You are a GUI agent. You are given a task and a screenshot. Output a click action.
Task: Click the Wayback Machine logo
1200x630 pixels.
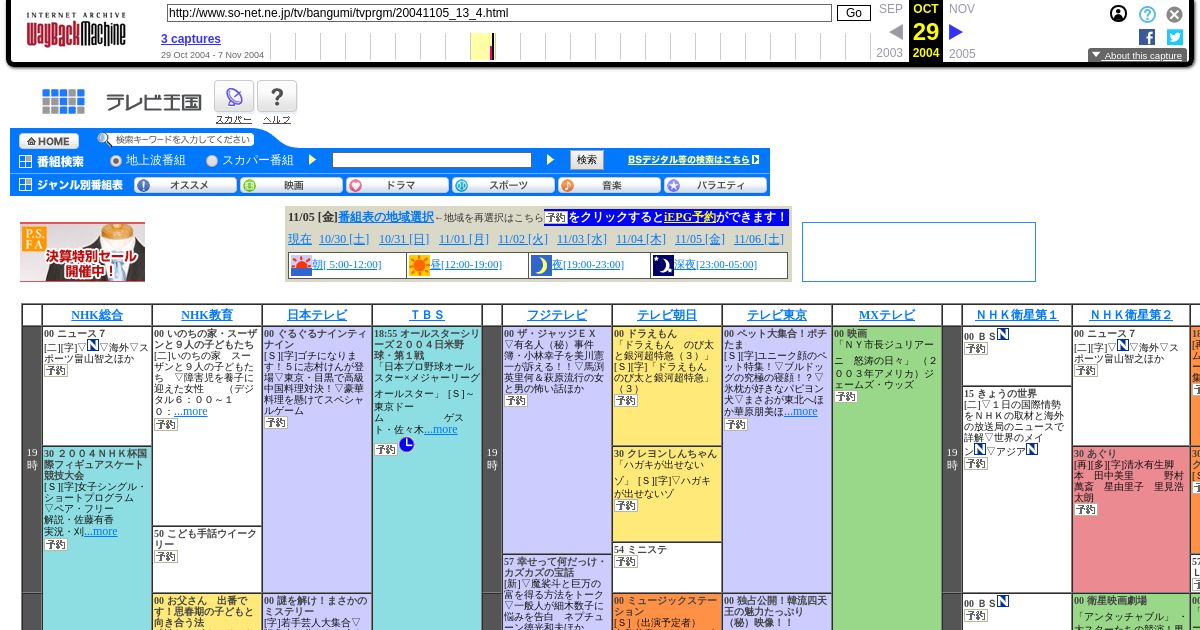[76, 31]
